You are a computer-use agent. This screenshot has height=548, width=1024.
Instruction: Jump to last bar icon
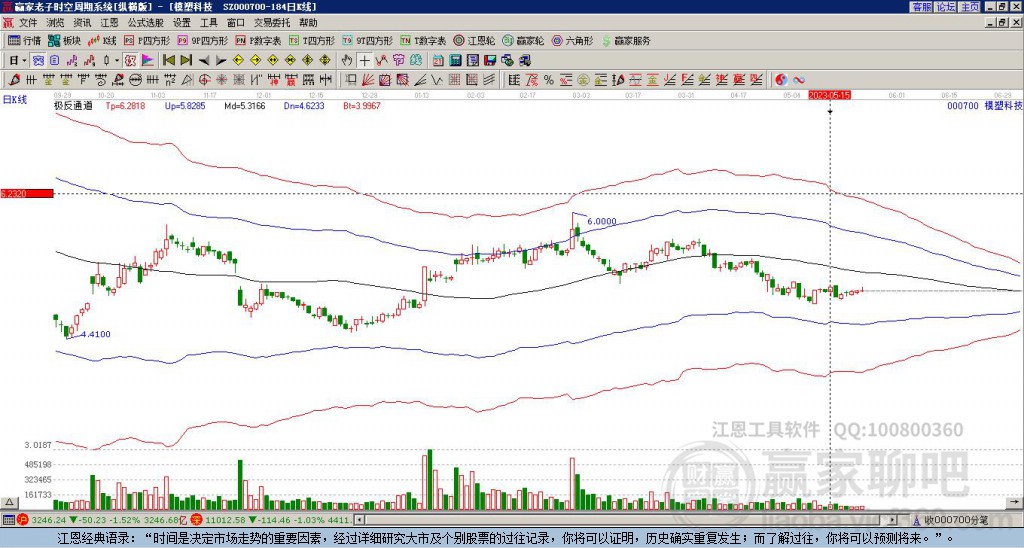pos(186,61)
